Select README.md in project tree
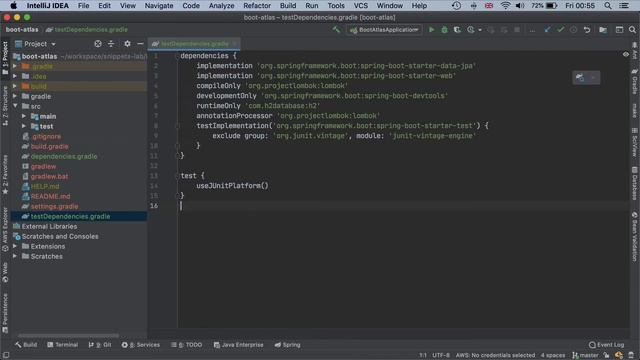This screenshot has height=360, width=640. pos(50,196)
